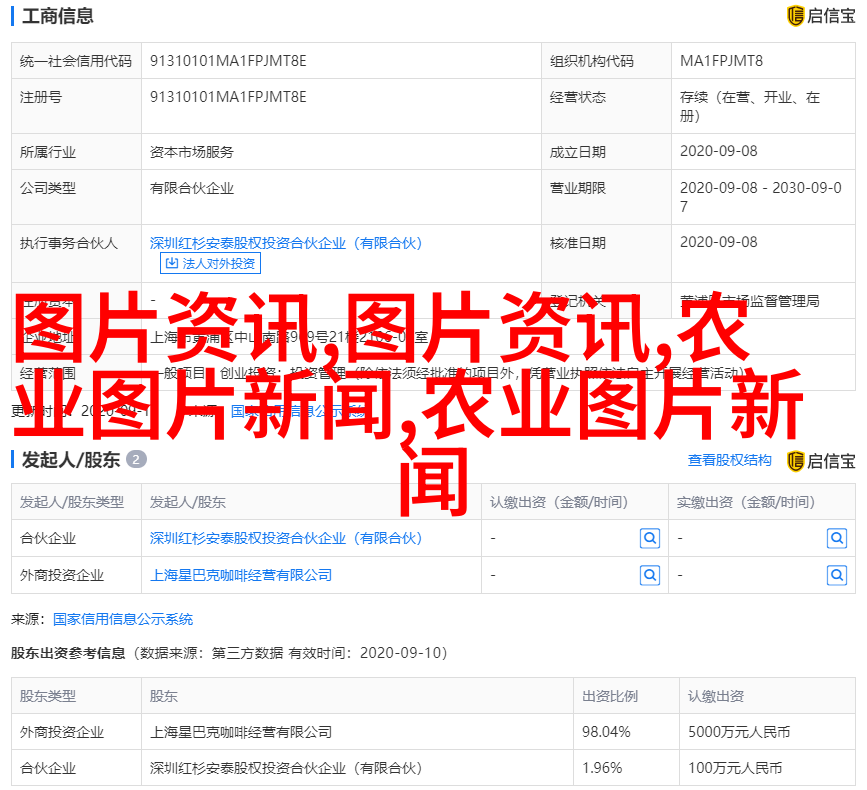Click the 注册号 label cell
Screen dimensions: 867x790
point(76,106)
